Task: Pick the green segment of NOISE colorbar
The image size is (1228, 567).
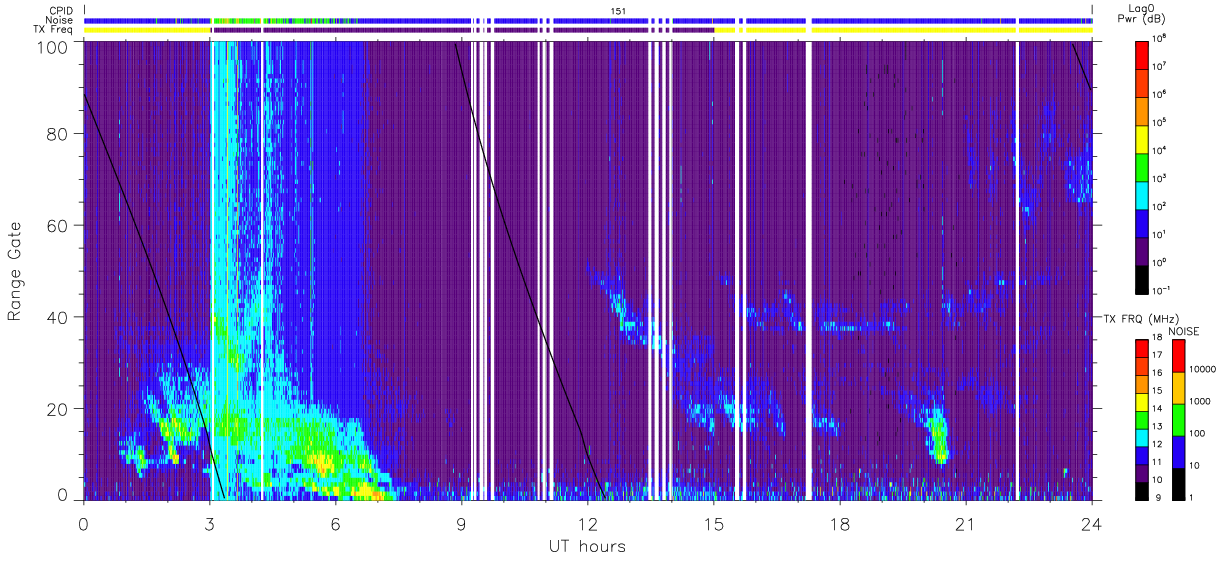Action: coord(1178,420)
